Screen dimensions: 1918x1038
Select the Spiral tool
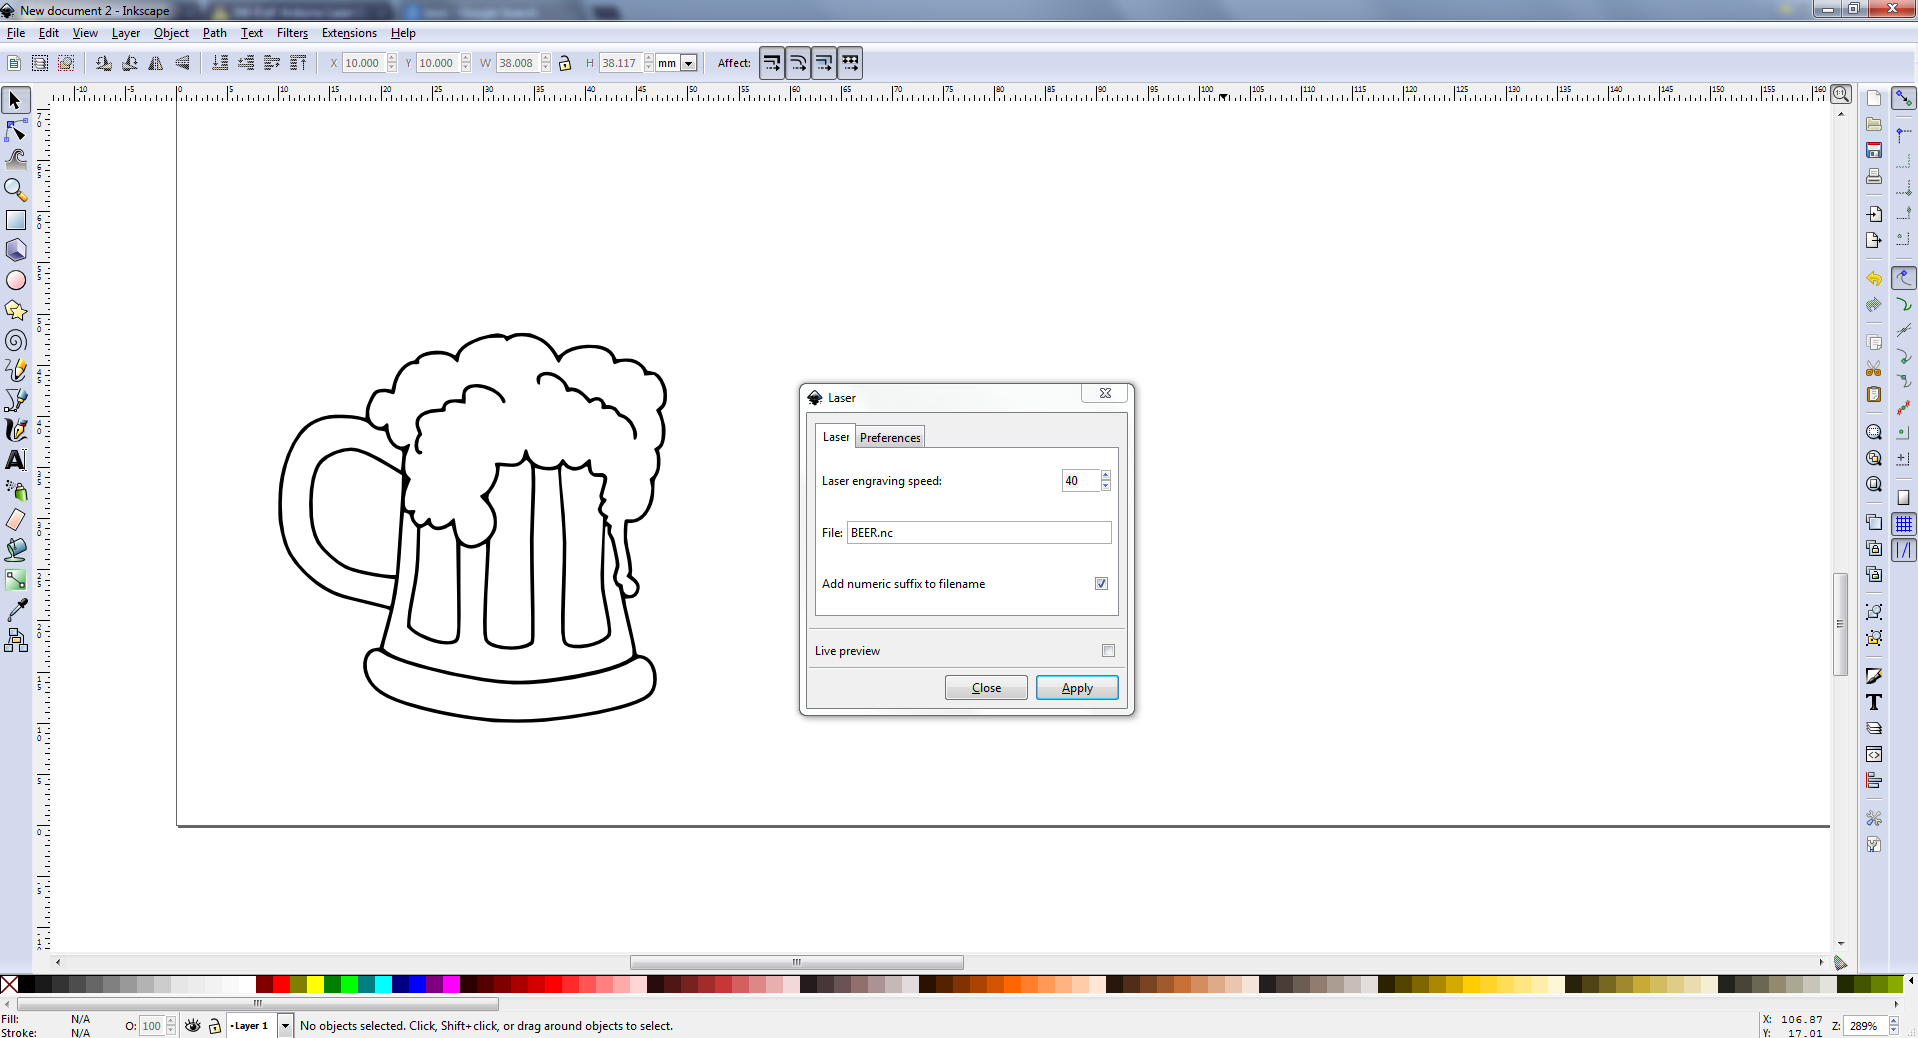[x=16, y=340]
